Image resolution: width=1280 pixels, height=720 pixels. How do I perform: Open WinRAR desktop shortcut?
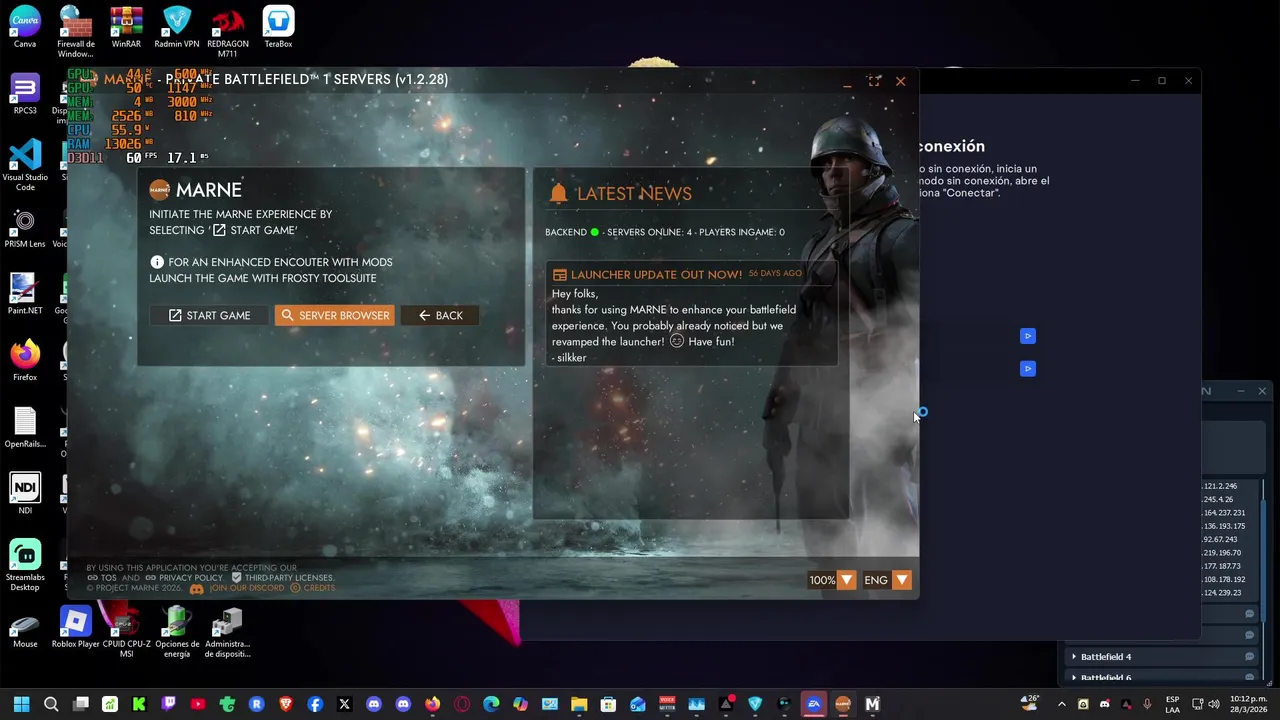click(126, 28)
